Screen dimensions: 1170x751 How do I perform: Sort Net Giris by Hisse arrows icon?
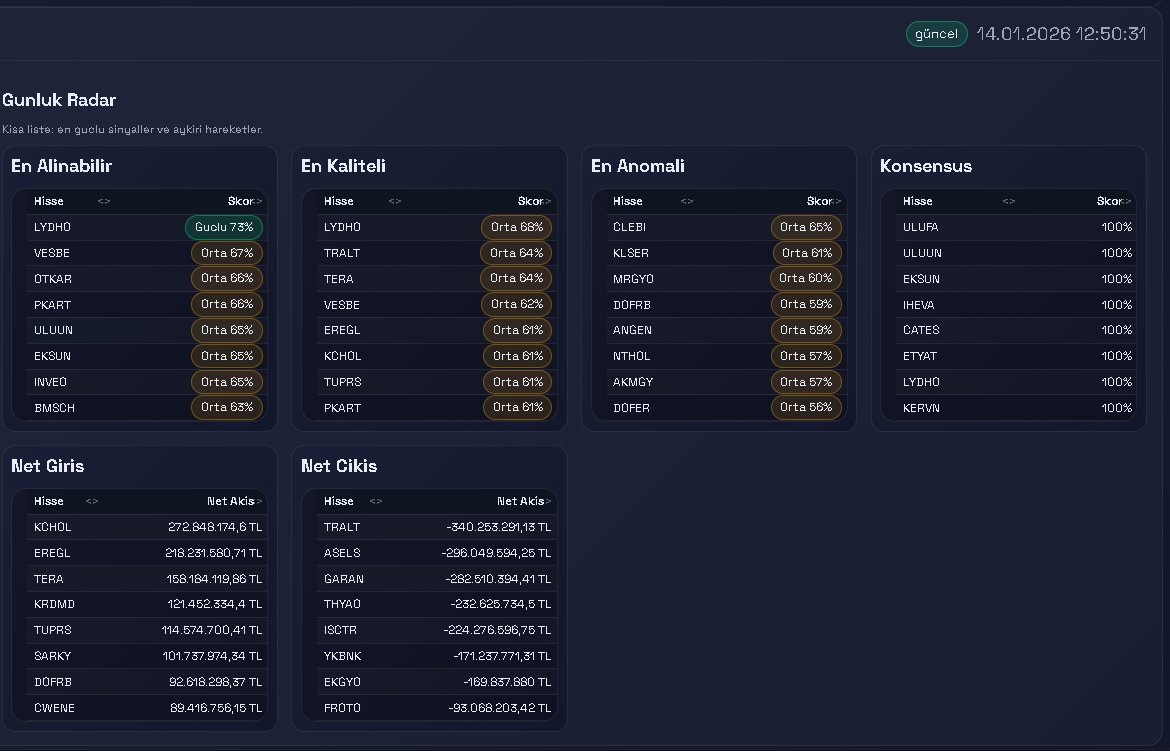coord(92,502)
